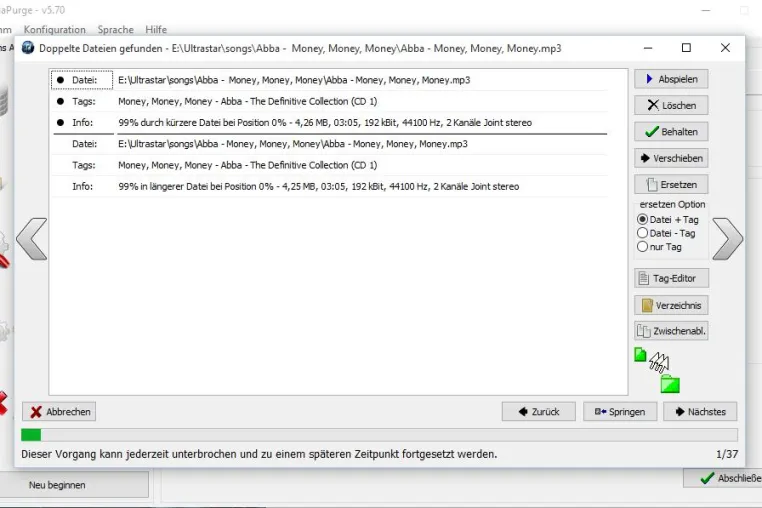The width and height of the screenshot is (762, 508).
Task: Select the second Tags row without bullet
Action: 330,165
